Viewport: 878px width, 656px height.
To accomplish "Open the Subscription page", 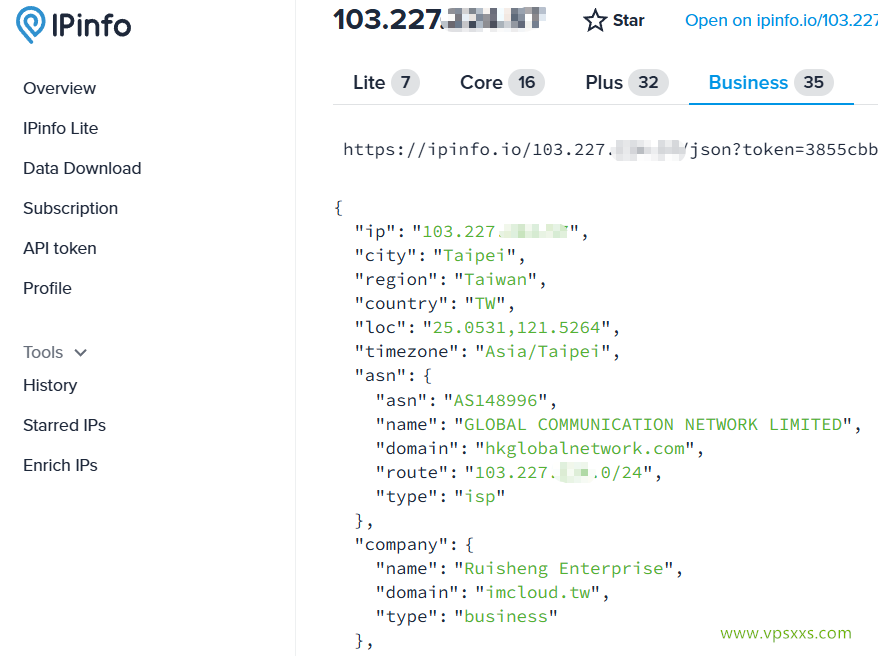I will 70,208.
